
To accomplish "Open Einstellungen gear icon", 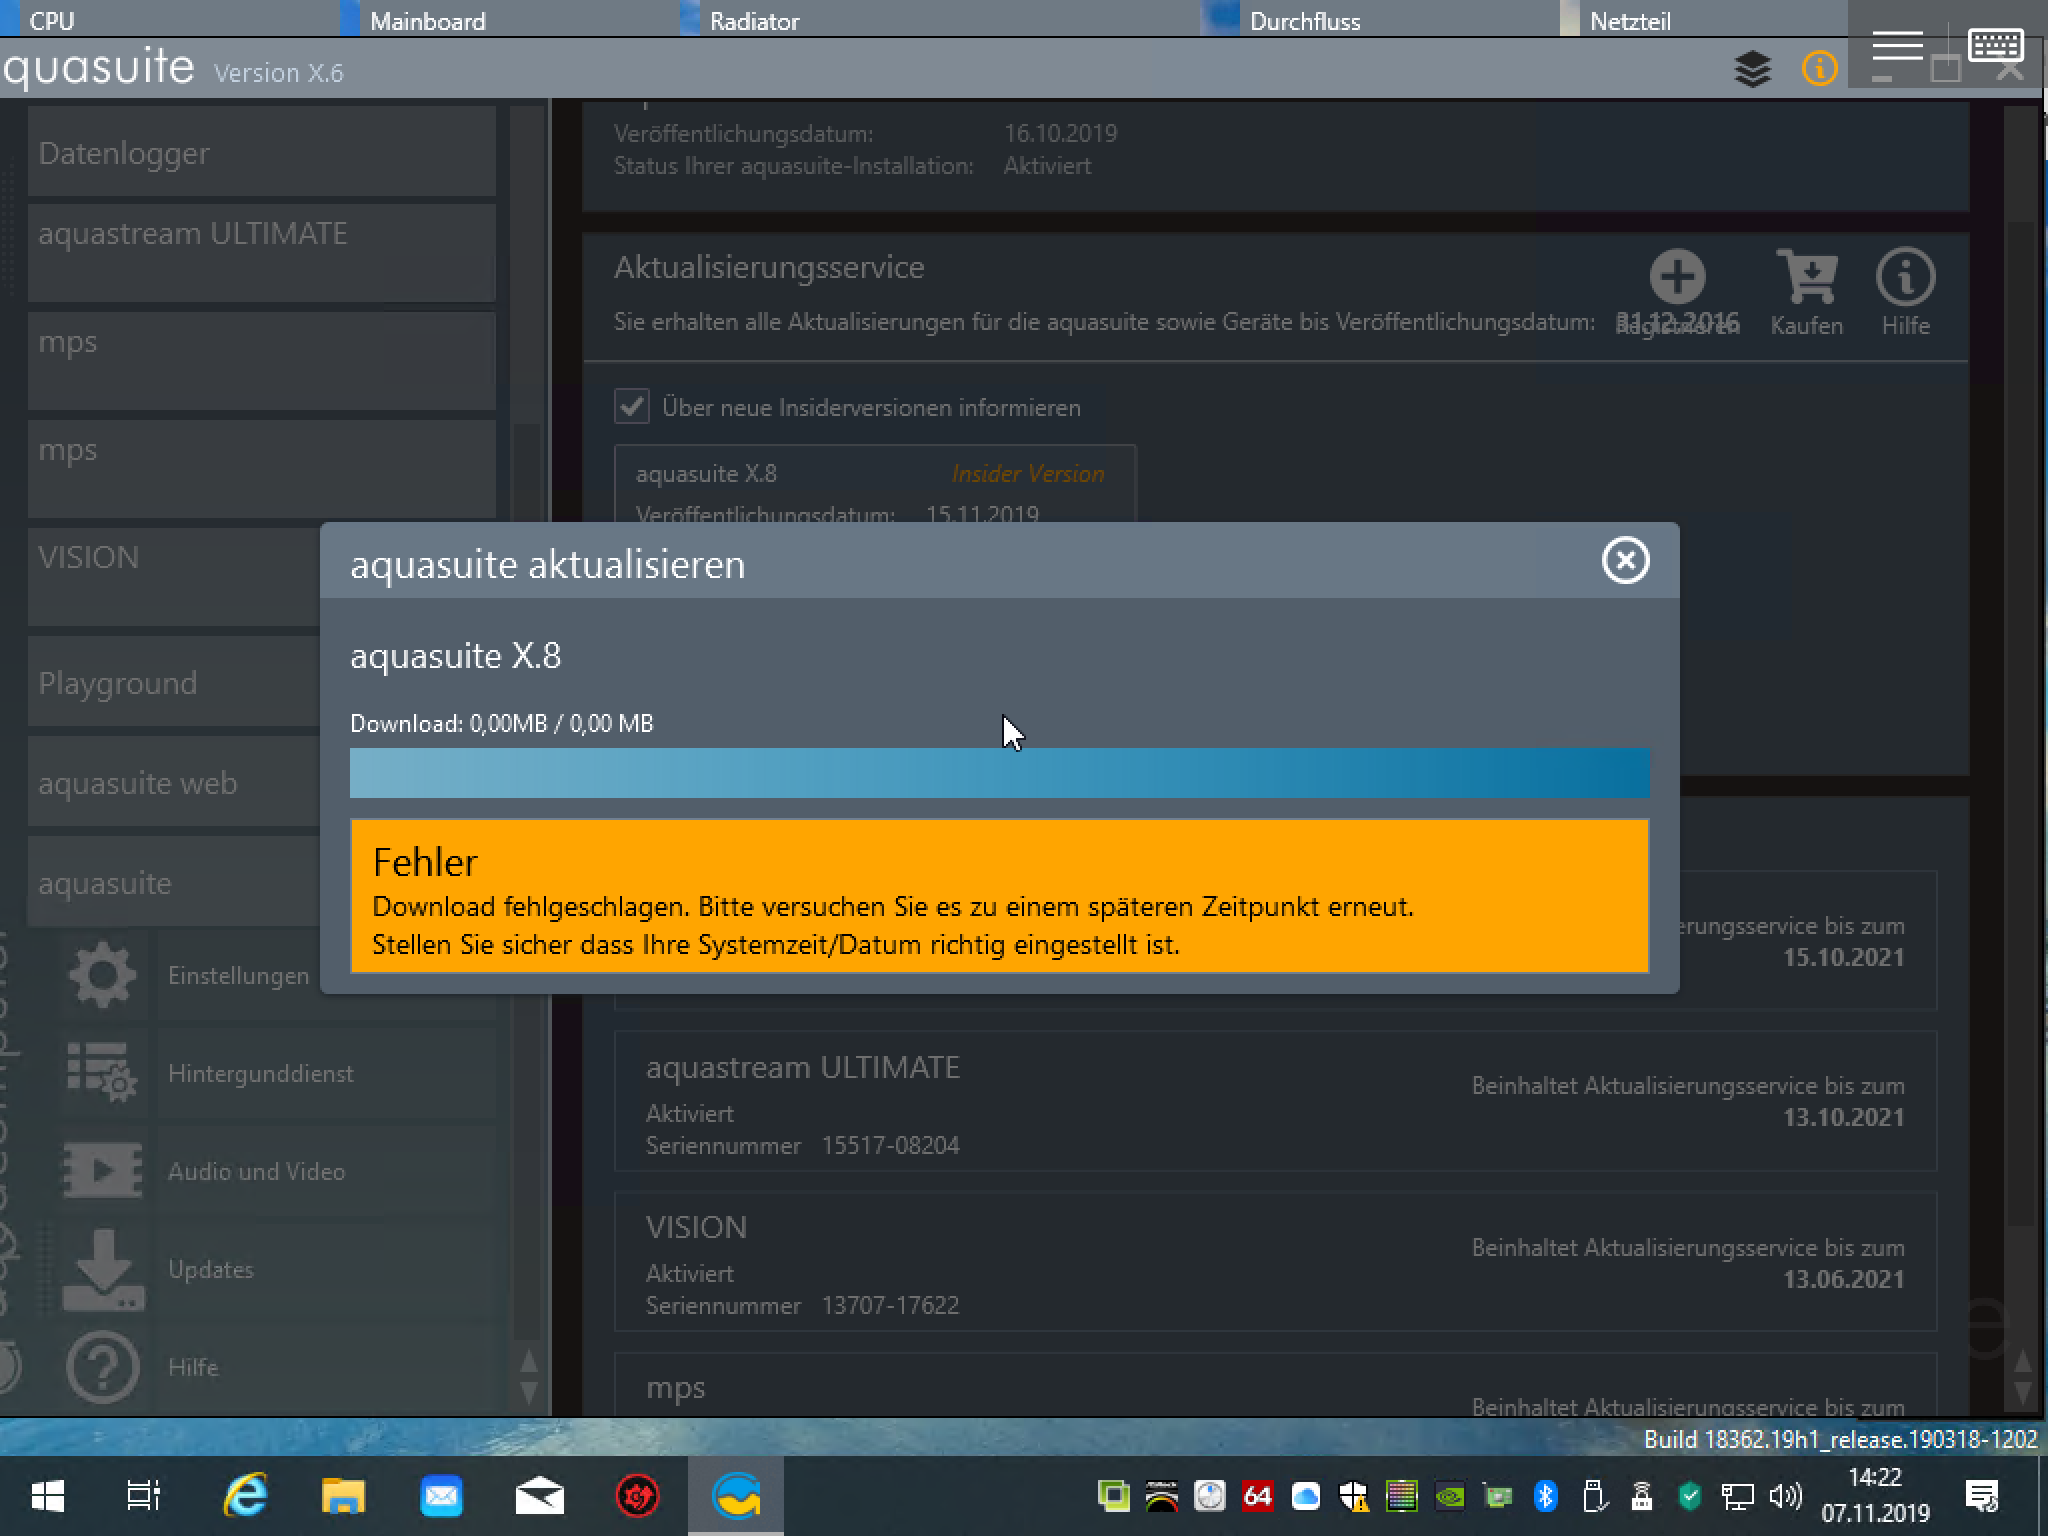I will 103,975.
